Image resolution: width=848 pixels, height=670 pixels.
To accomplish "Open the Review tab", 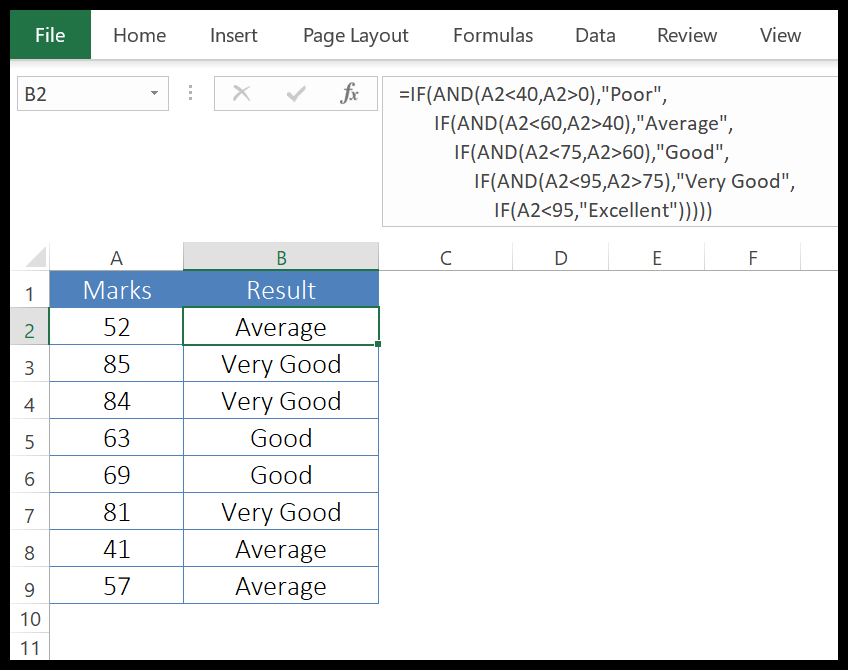I will [x=686, y=34].
